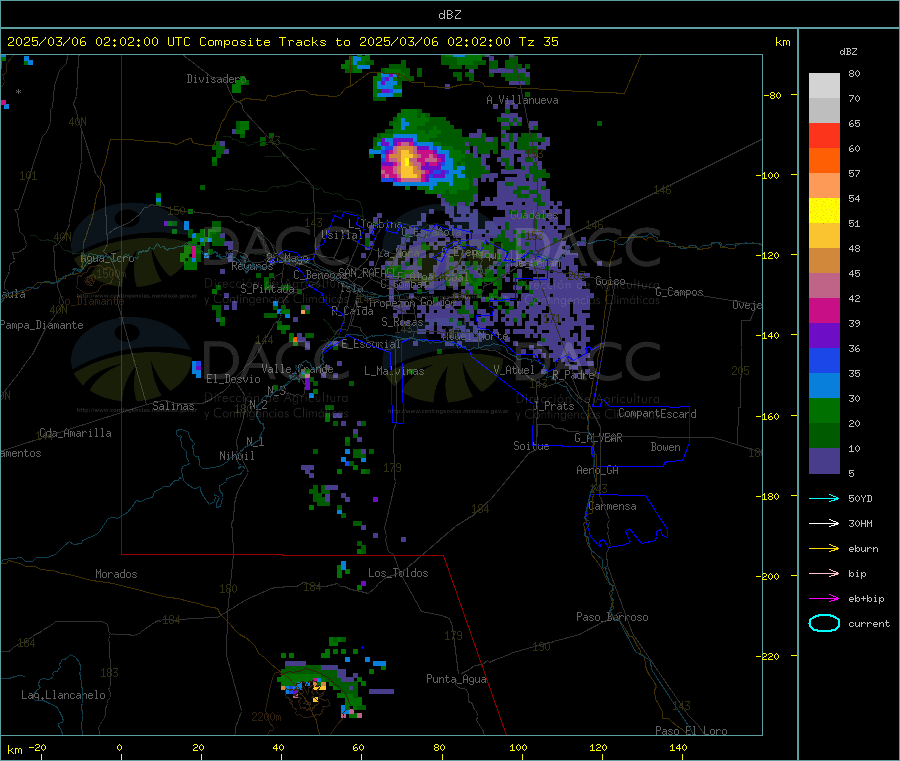This screenshot has height=761, width=900.
Task: Click the 'Tz 35' threshold text
Action: pyautogui.click(x=538, y=42)
